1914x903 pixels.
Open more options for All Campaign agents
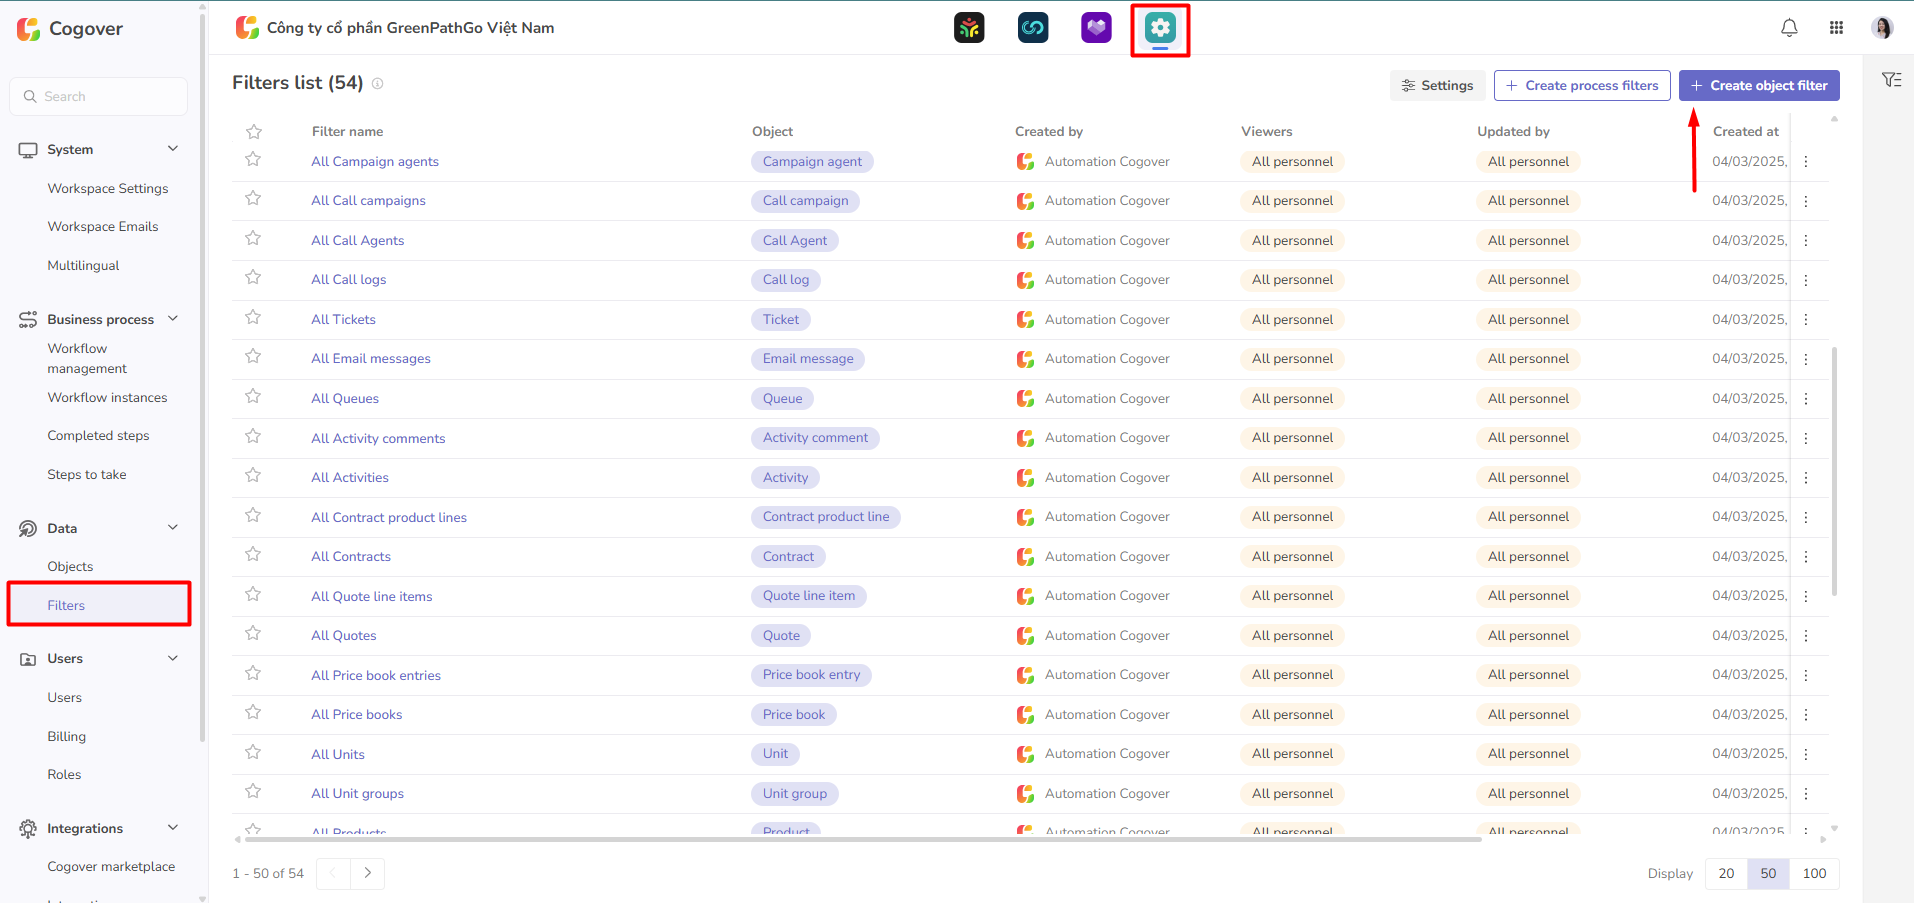[x=1806, y=162]
